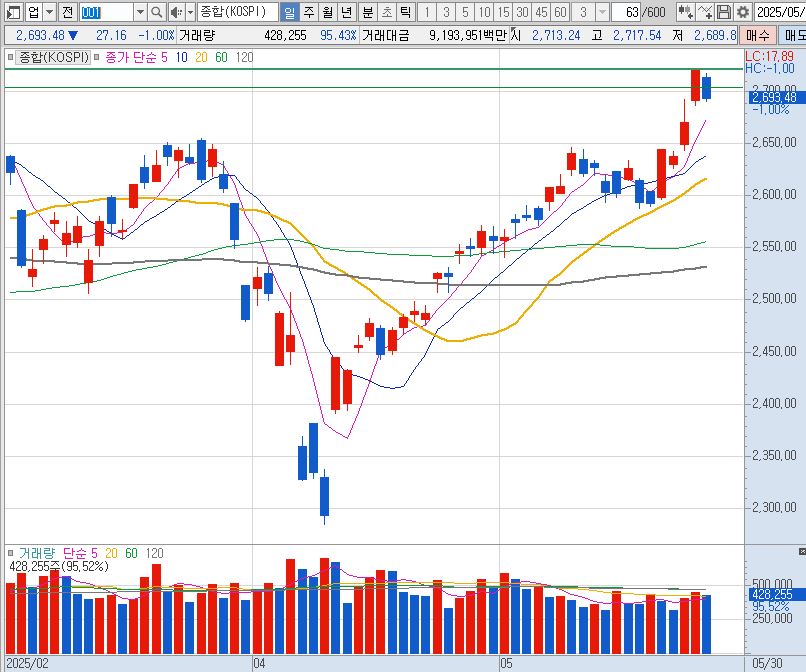
Task: Click the LC:17.89 label
Action: (770, 57)
